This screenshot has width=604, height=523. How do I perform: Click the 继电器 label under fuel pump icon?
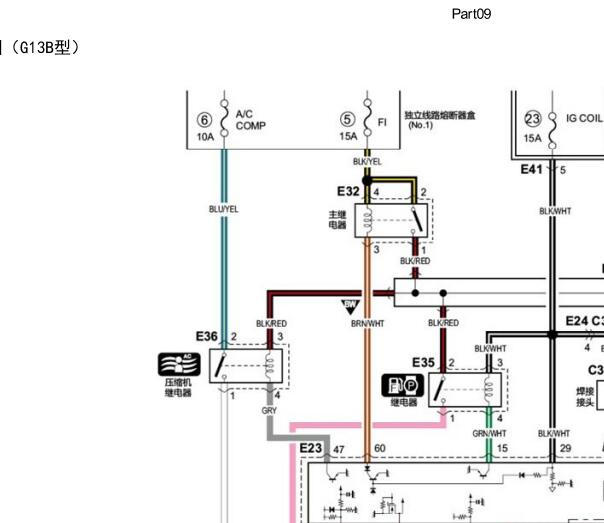click(404, 403)
